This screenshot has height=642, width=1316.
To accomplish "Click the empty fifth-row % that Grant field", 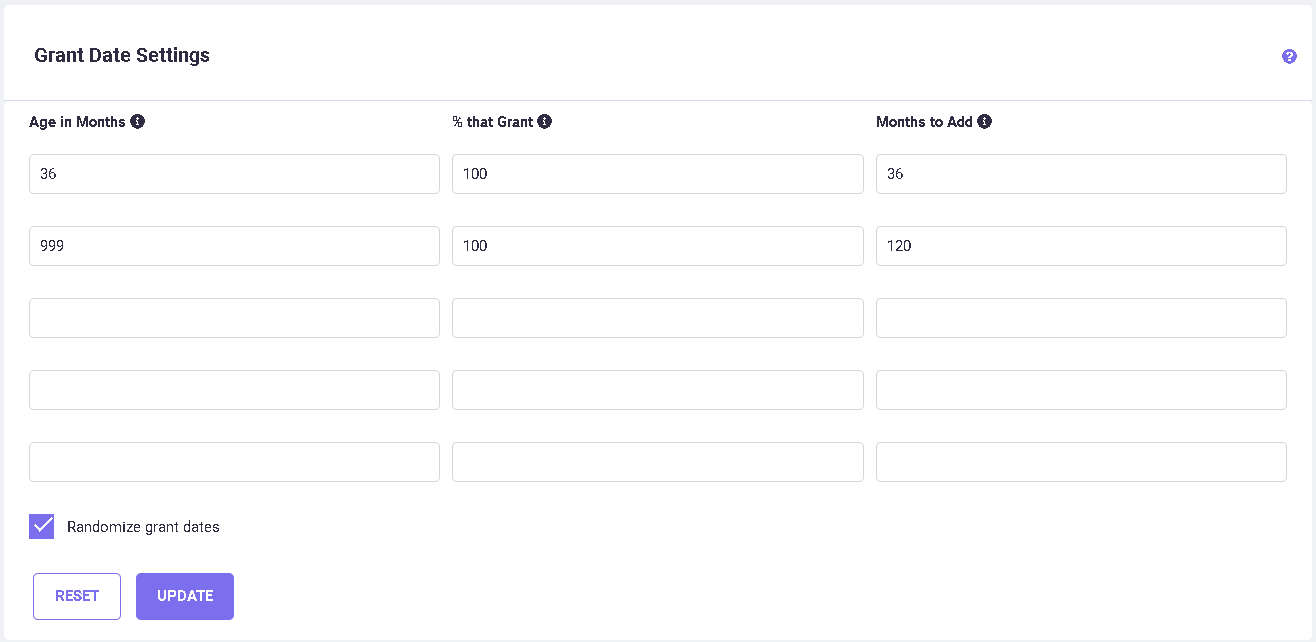I will [657, 462].
